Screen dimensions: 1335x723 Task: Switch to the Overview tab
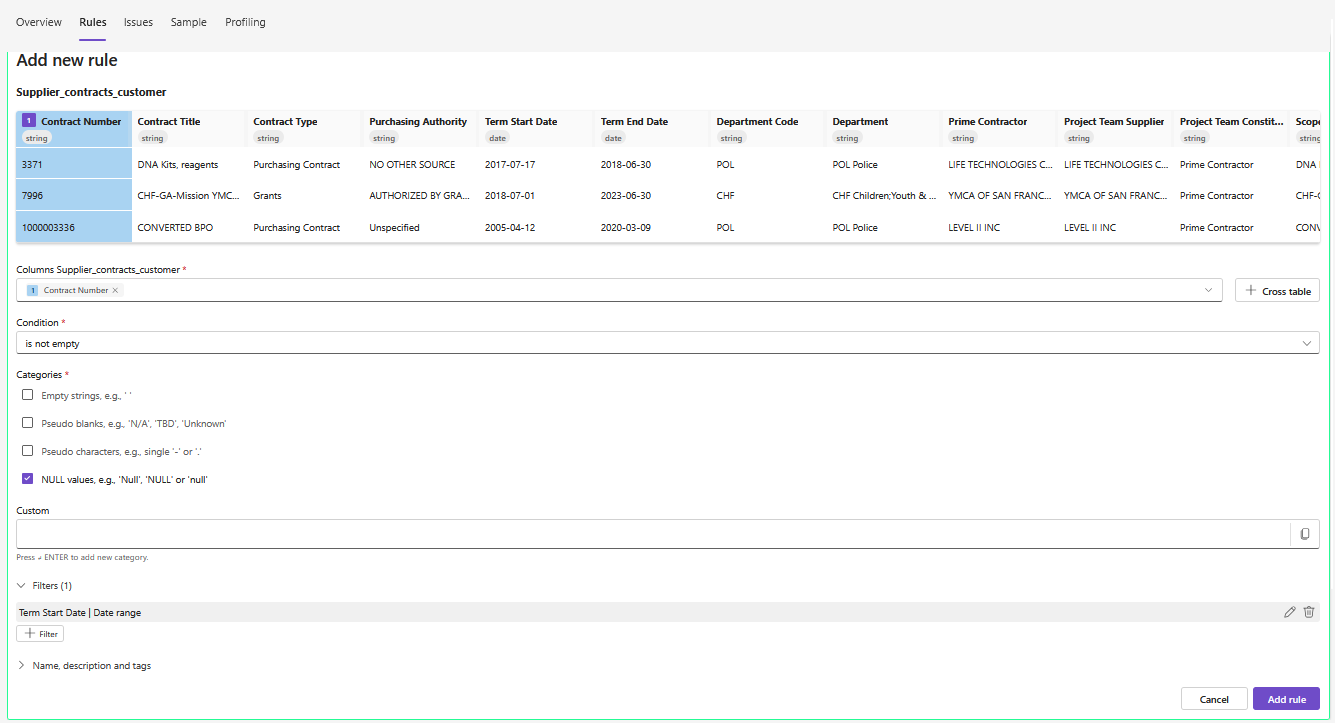pyautogui.click(x=39, y=22)
